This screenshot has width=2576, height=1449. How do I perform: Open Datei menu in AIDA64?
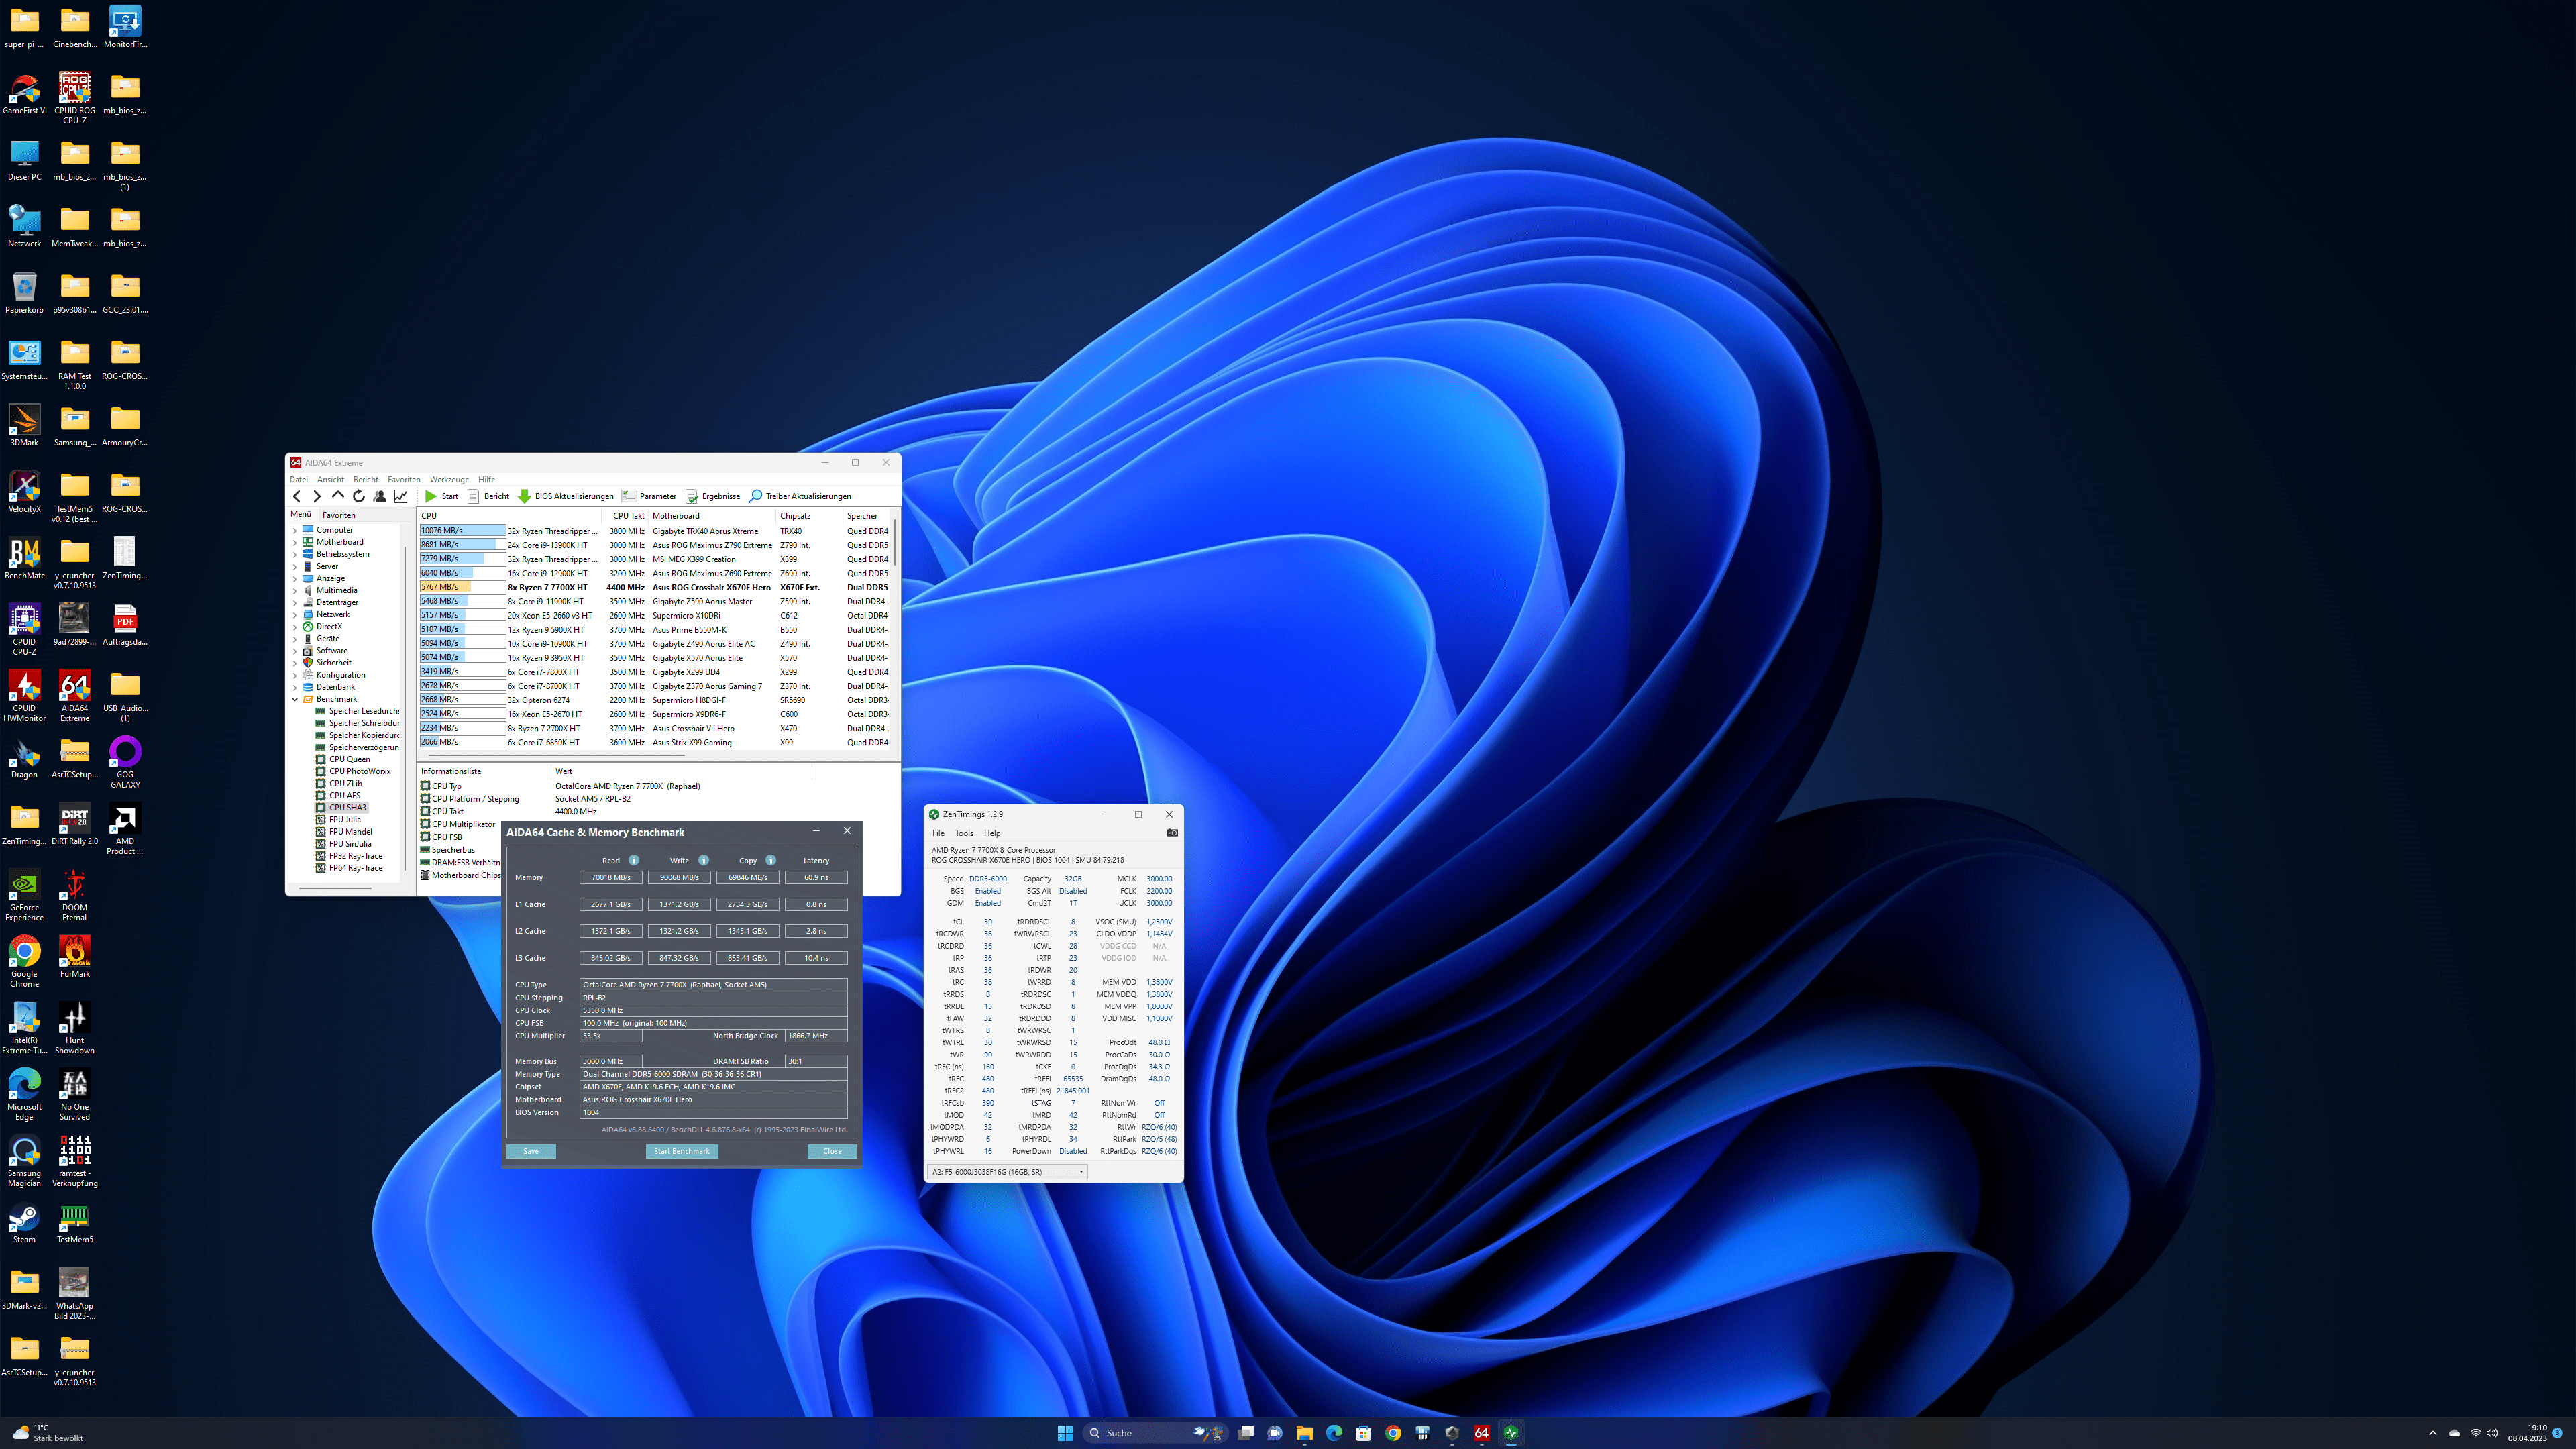(299, 479)
